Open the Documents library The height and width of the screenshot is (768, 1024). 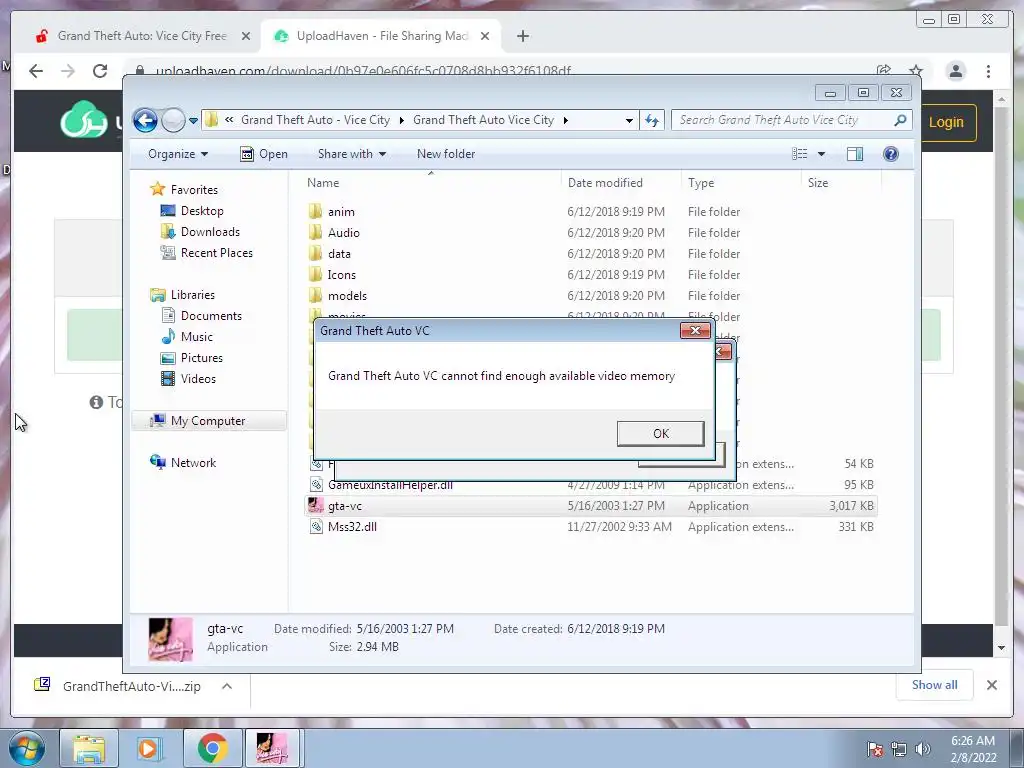[x=211, y=316]
